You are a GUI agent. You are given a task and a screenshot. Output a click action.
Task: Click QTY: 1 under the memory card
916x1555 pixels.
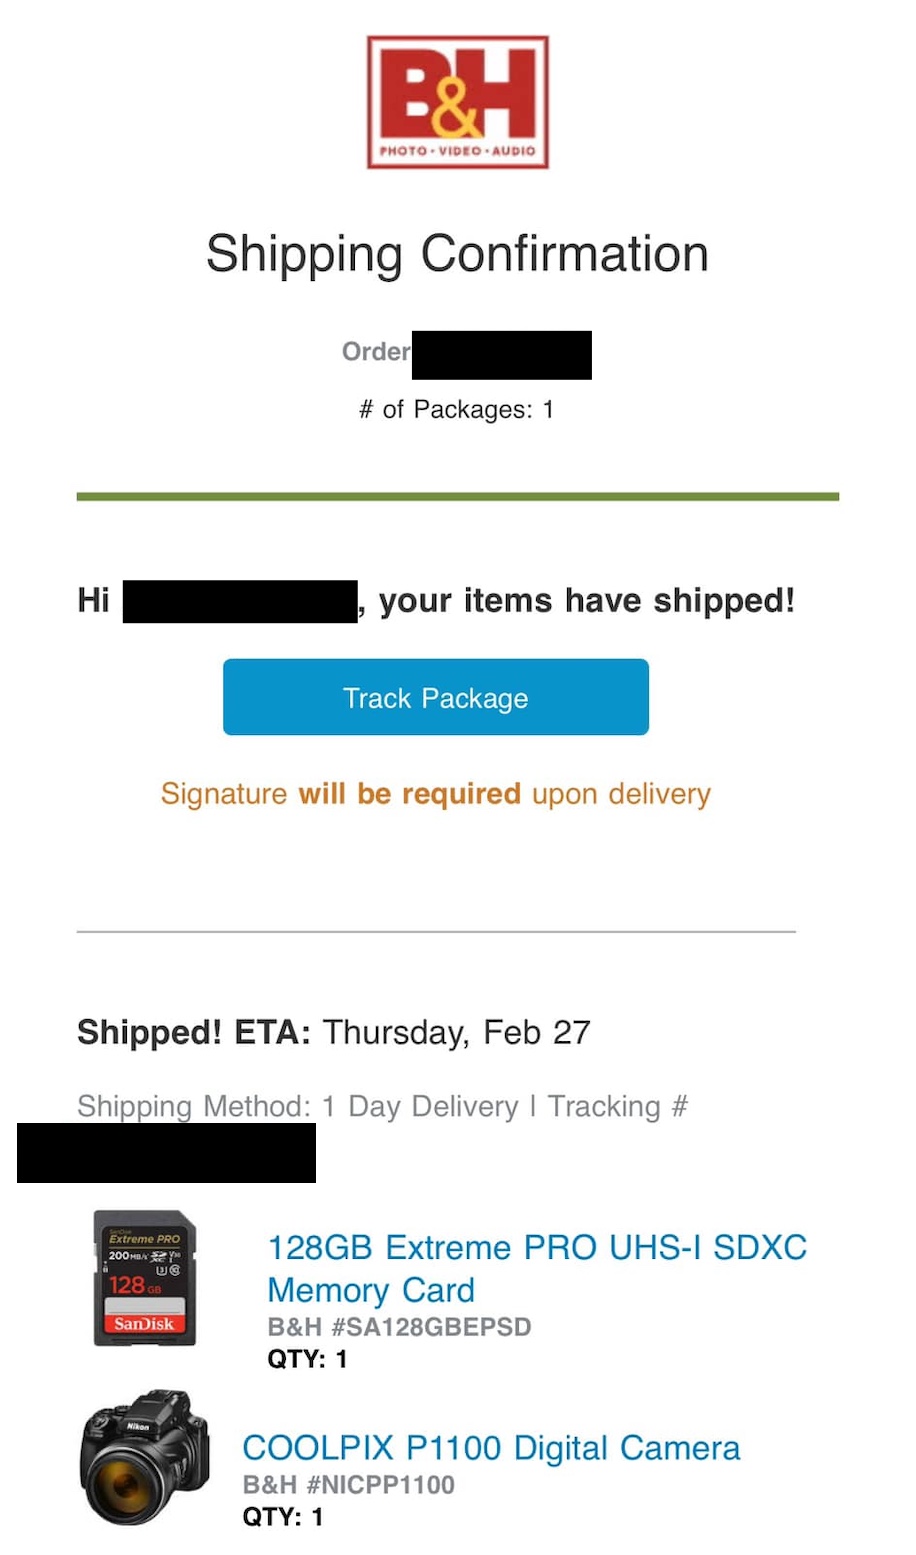(x=307, y=1359)
